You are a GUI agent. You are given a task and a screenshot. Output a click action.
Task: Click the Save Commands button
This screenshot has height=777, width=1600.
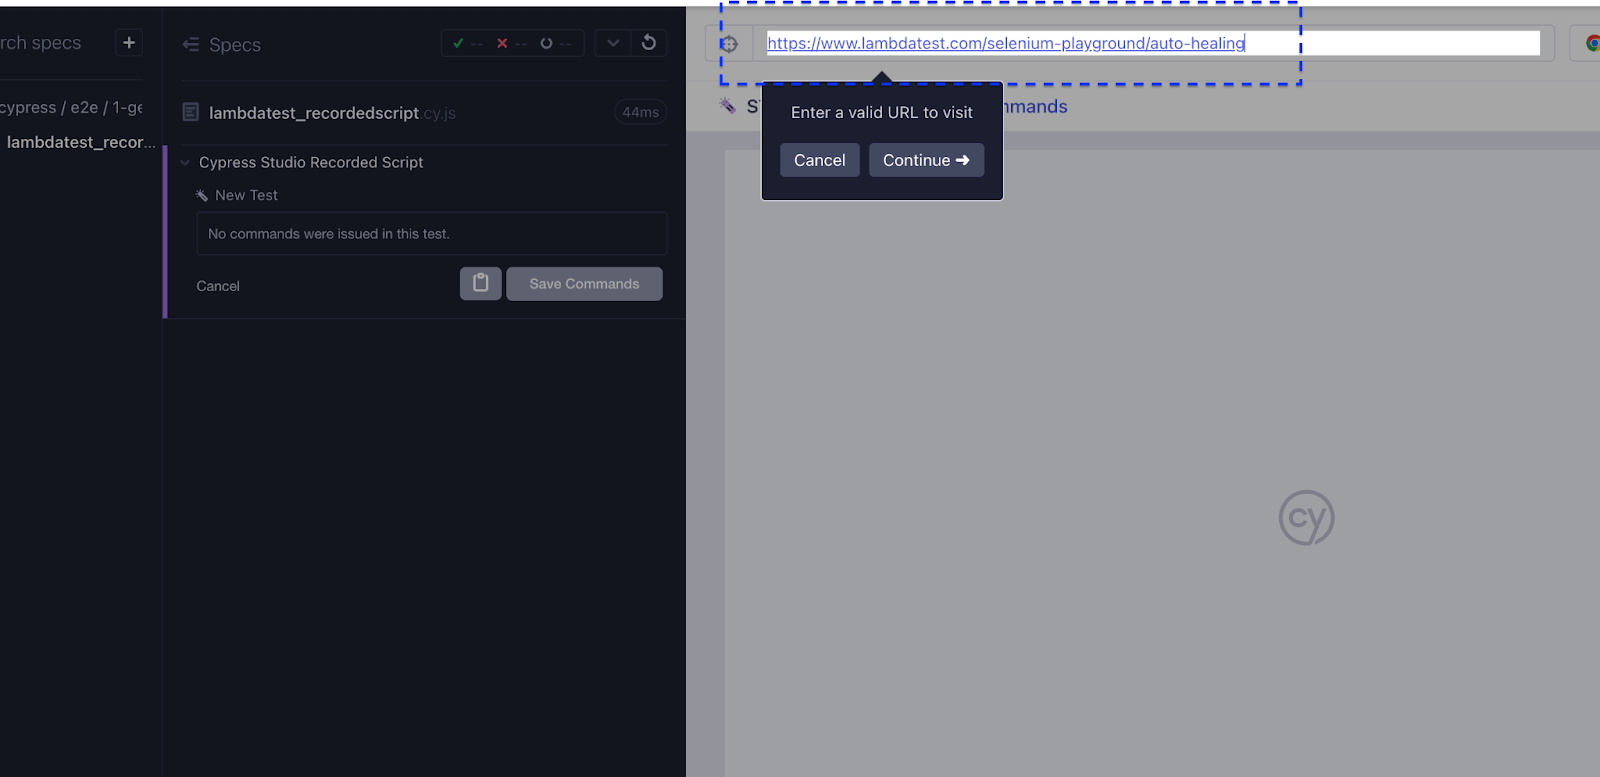tap(584, 284)
